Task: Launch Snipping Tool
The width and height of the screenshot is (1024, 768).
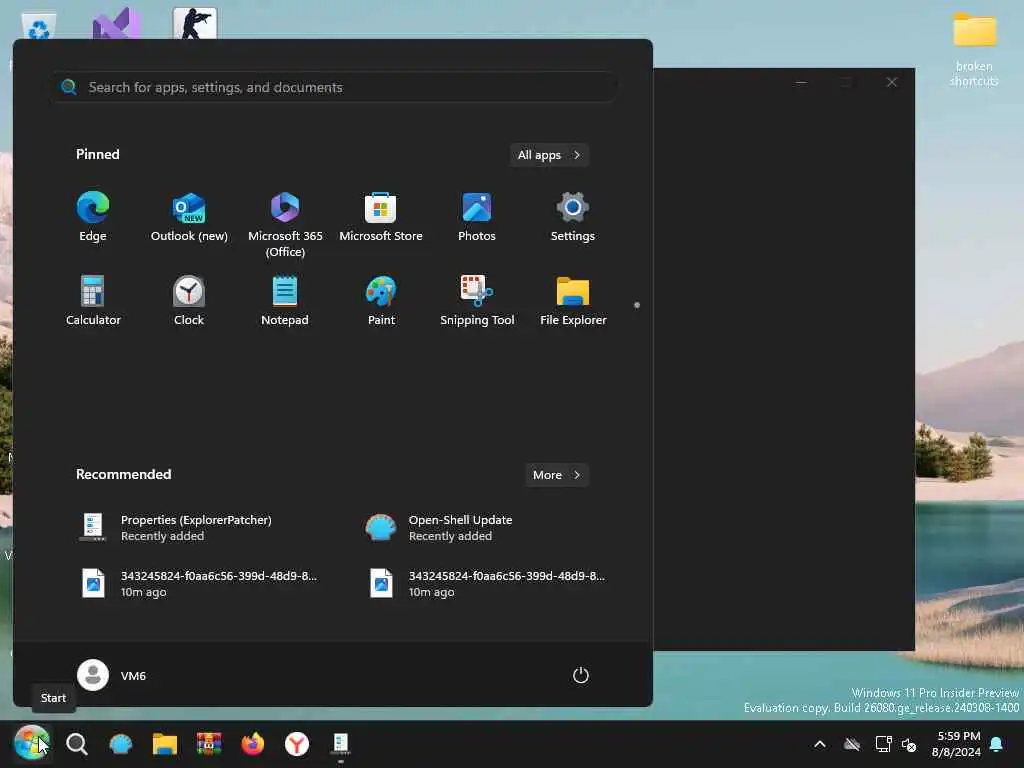Action: pyautogui.click(x=477, y=300)
